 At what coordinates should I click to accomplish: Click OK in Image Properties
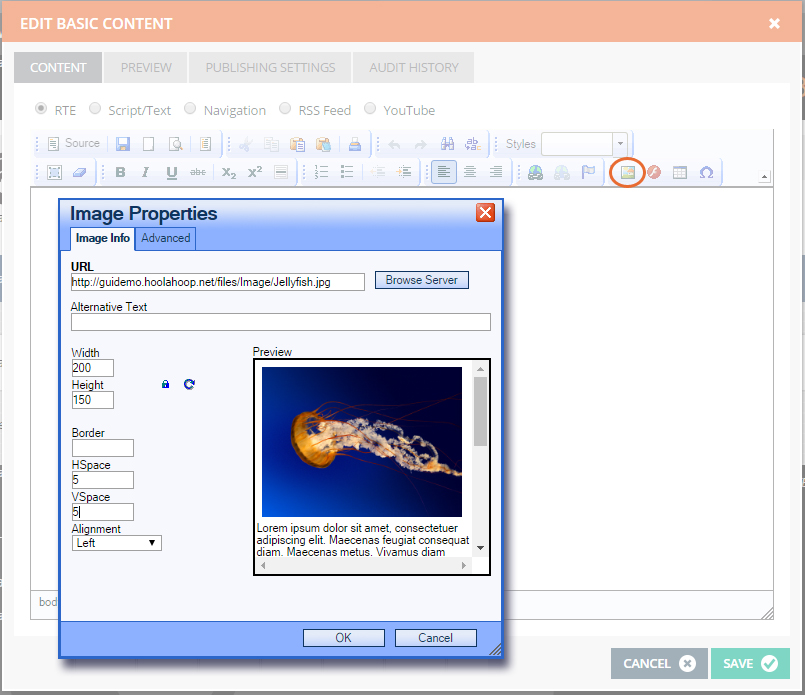click(x=343, y=638)
